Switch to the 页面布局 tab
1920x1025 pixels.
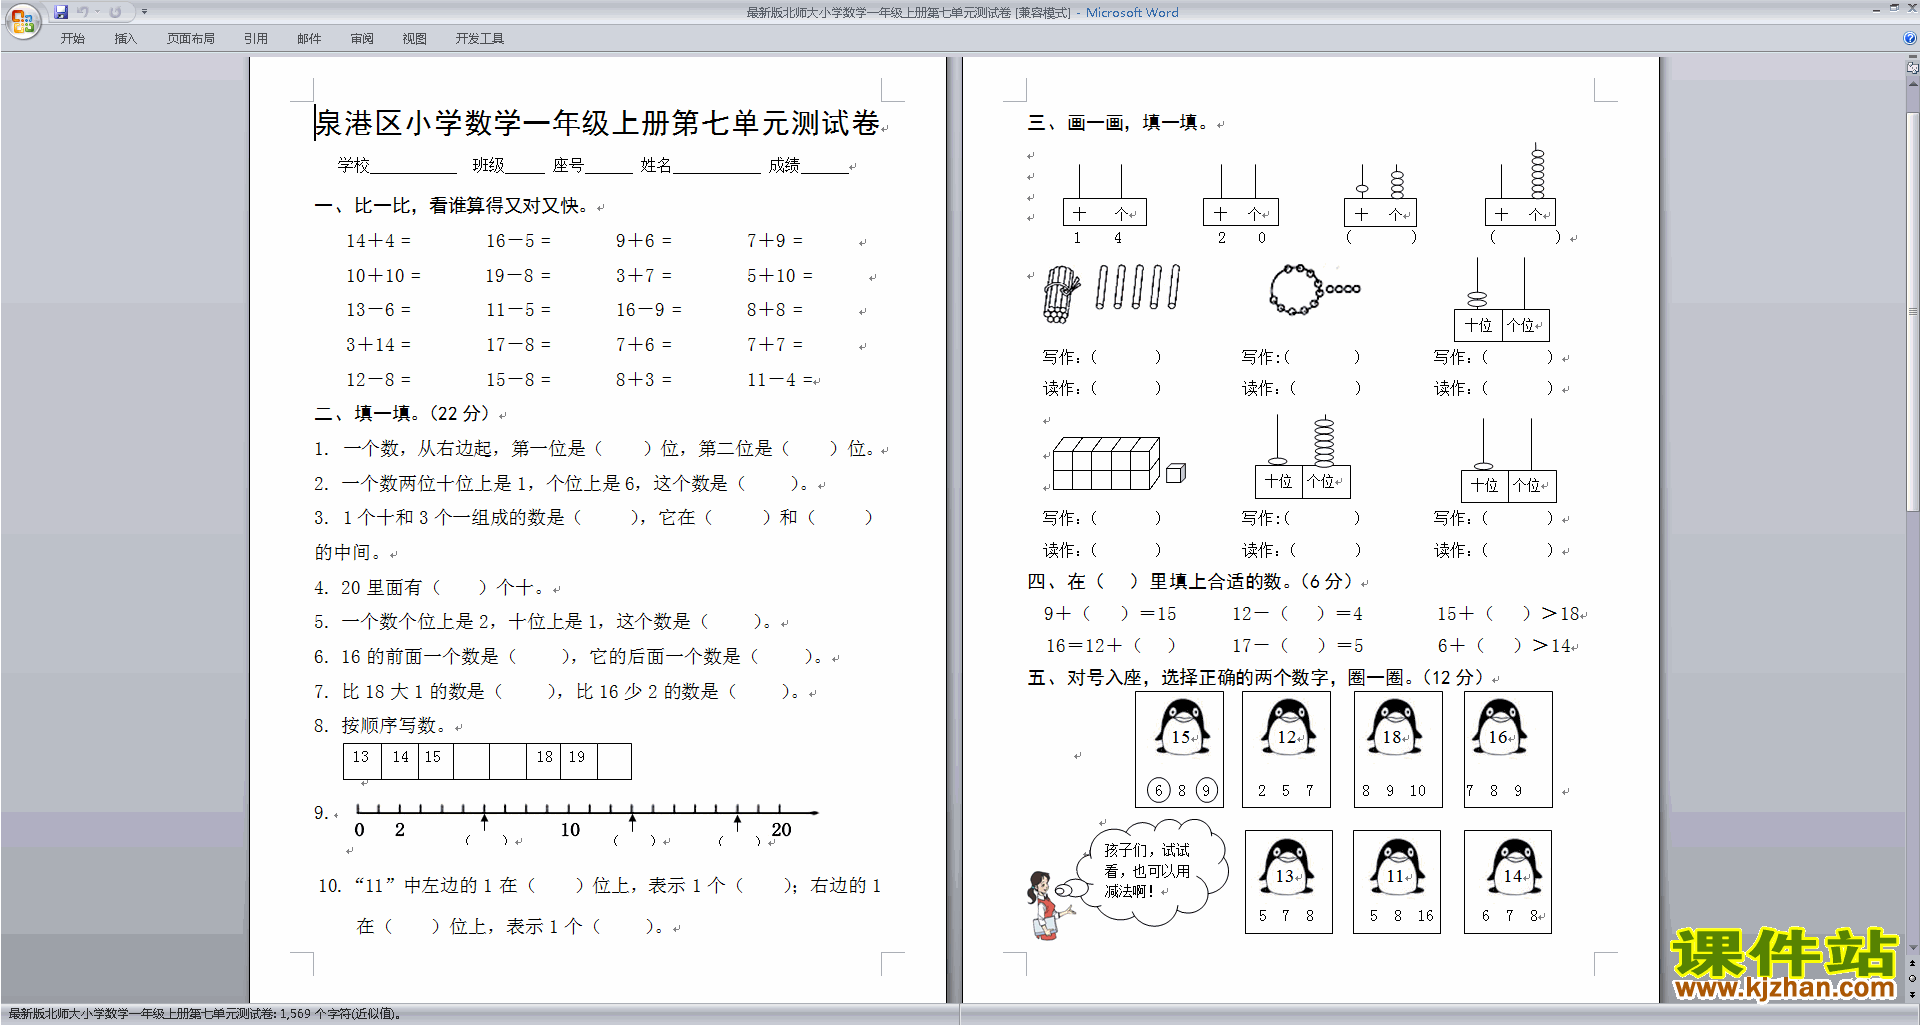pyautogui.click(x=191, y=39)
